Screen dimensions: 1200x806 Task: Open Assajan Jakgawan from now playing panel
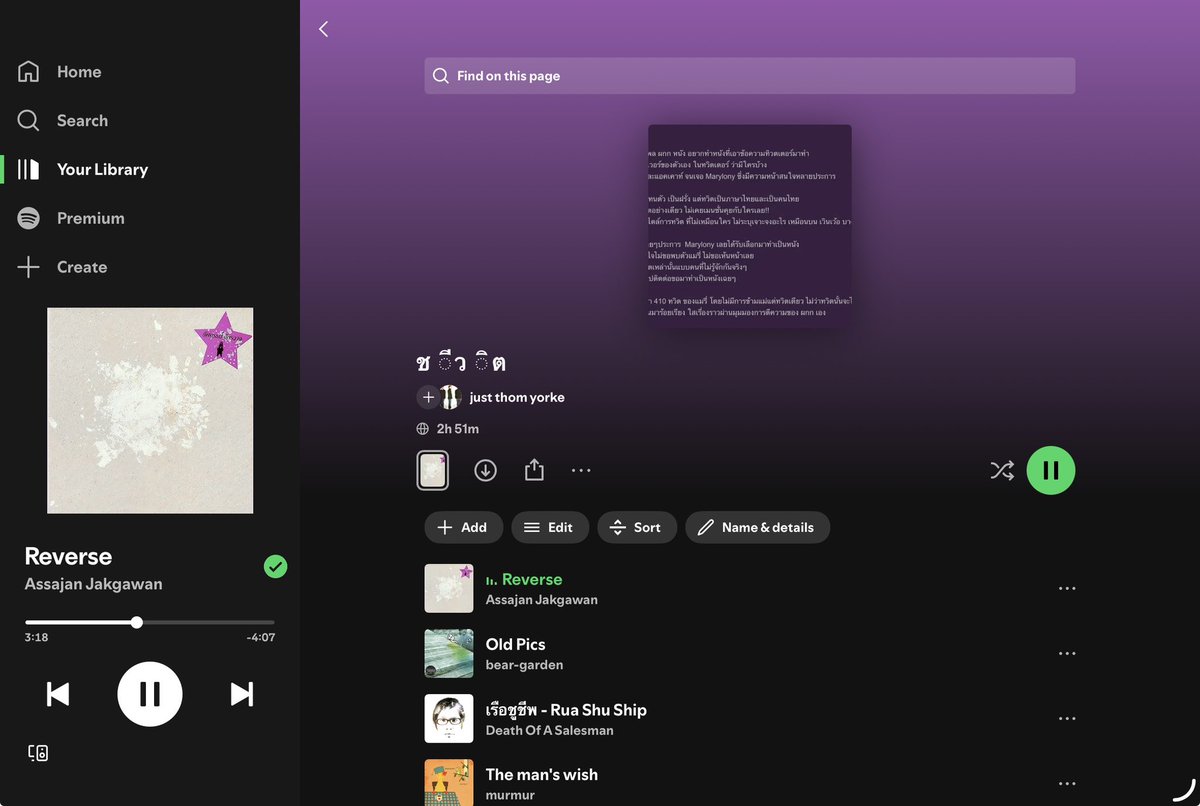click(93, 584)
